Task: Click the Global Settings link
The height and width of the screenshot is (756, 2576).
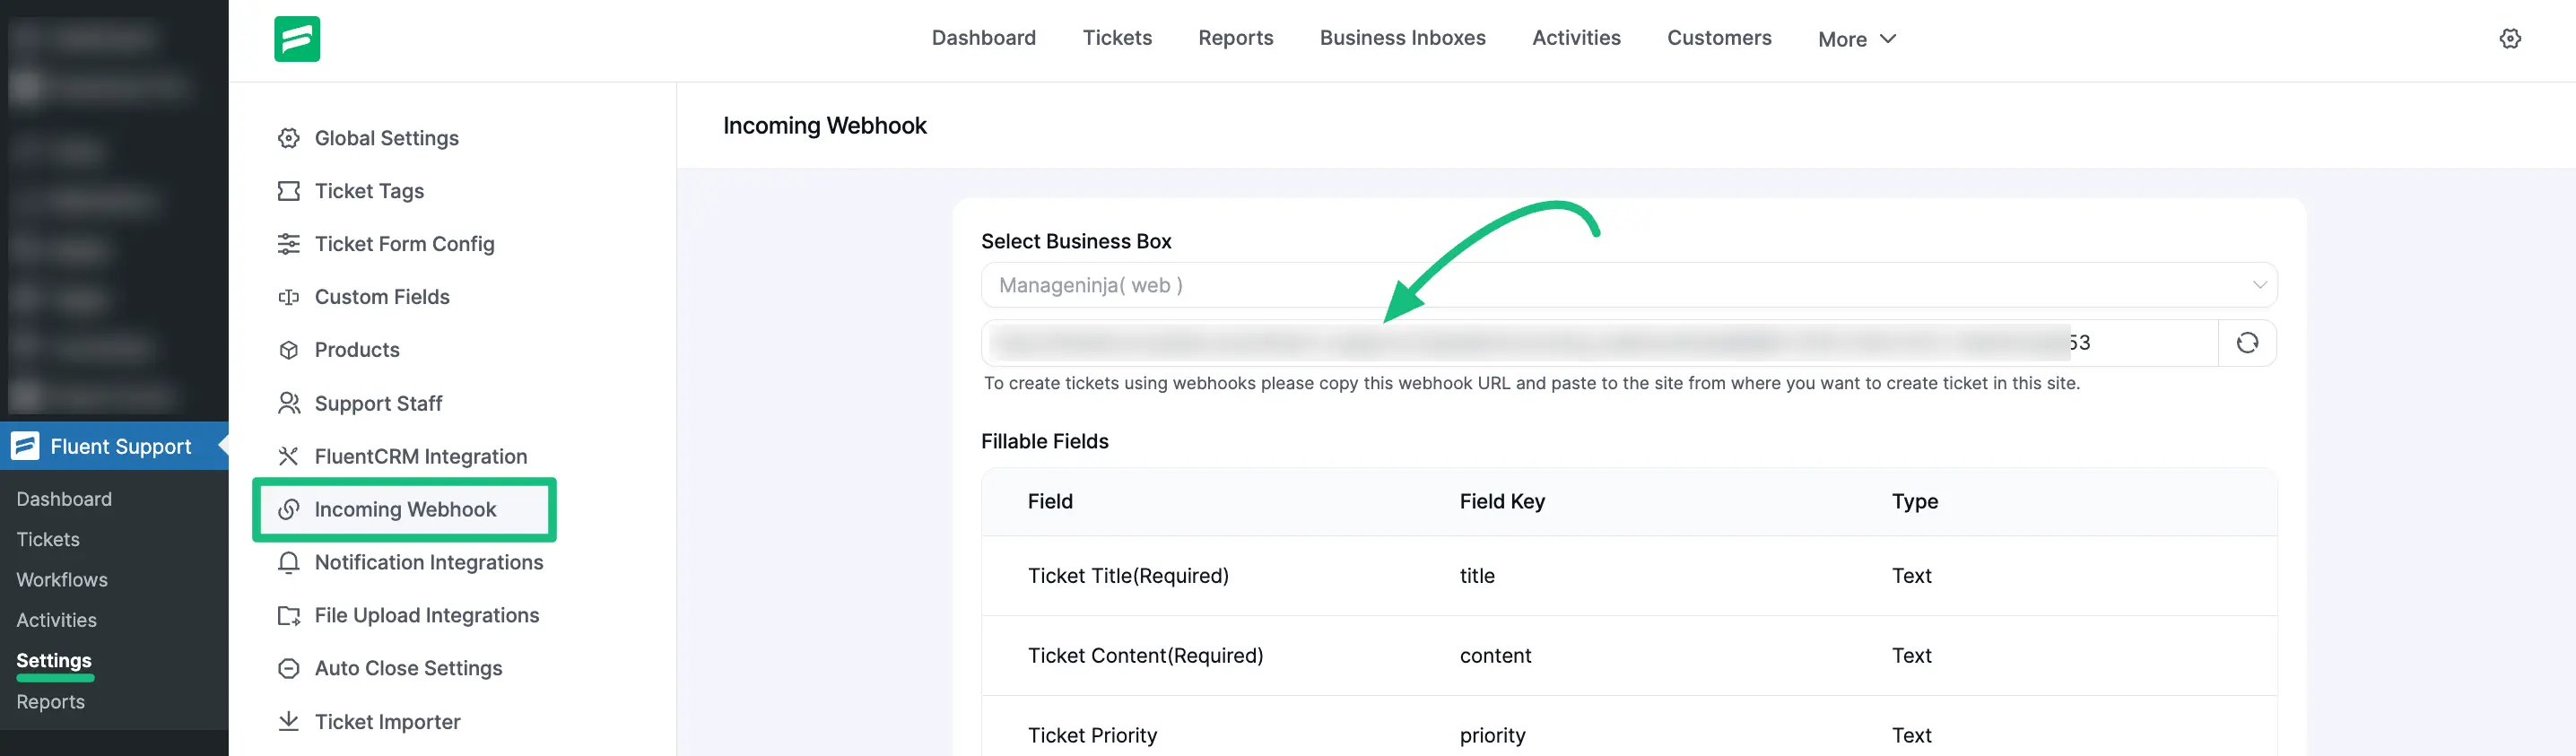Action: coord(386,138)
